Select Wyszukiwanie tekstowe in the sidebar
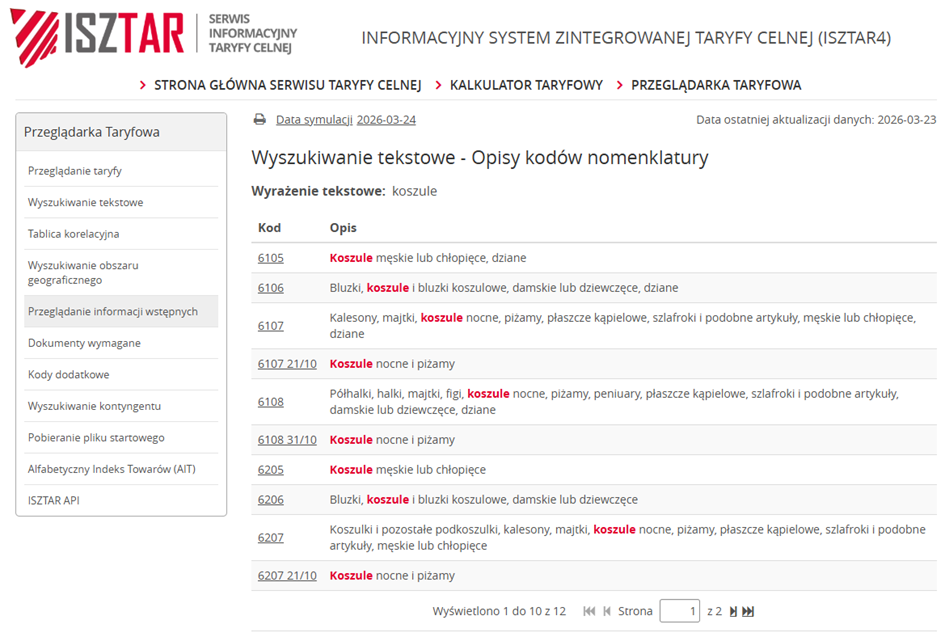The height and width of the screenshot is (637, 945). point(86,202)
